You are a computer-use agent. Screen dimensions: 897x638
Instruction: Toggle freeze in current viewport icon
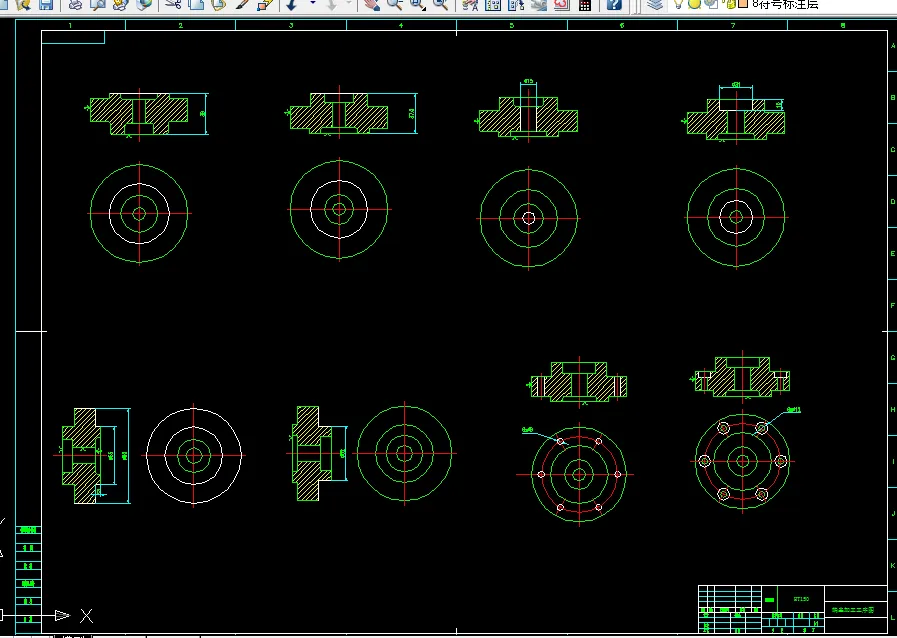coord(711,4)
